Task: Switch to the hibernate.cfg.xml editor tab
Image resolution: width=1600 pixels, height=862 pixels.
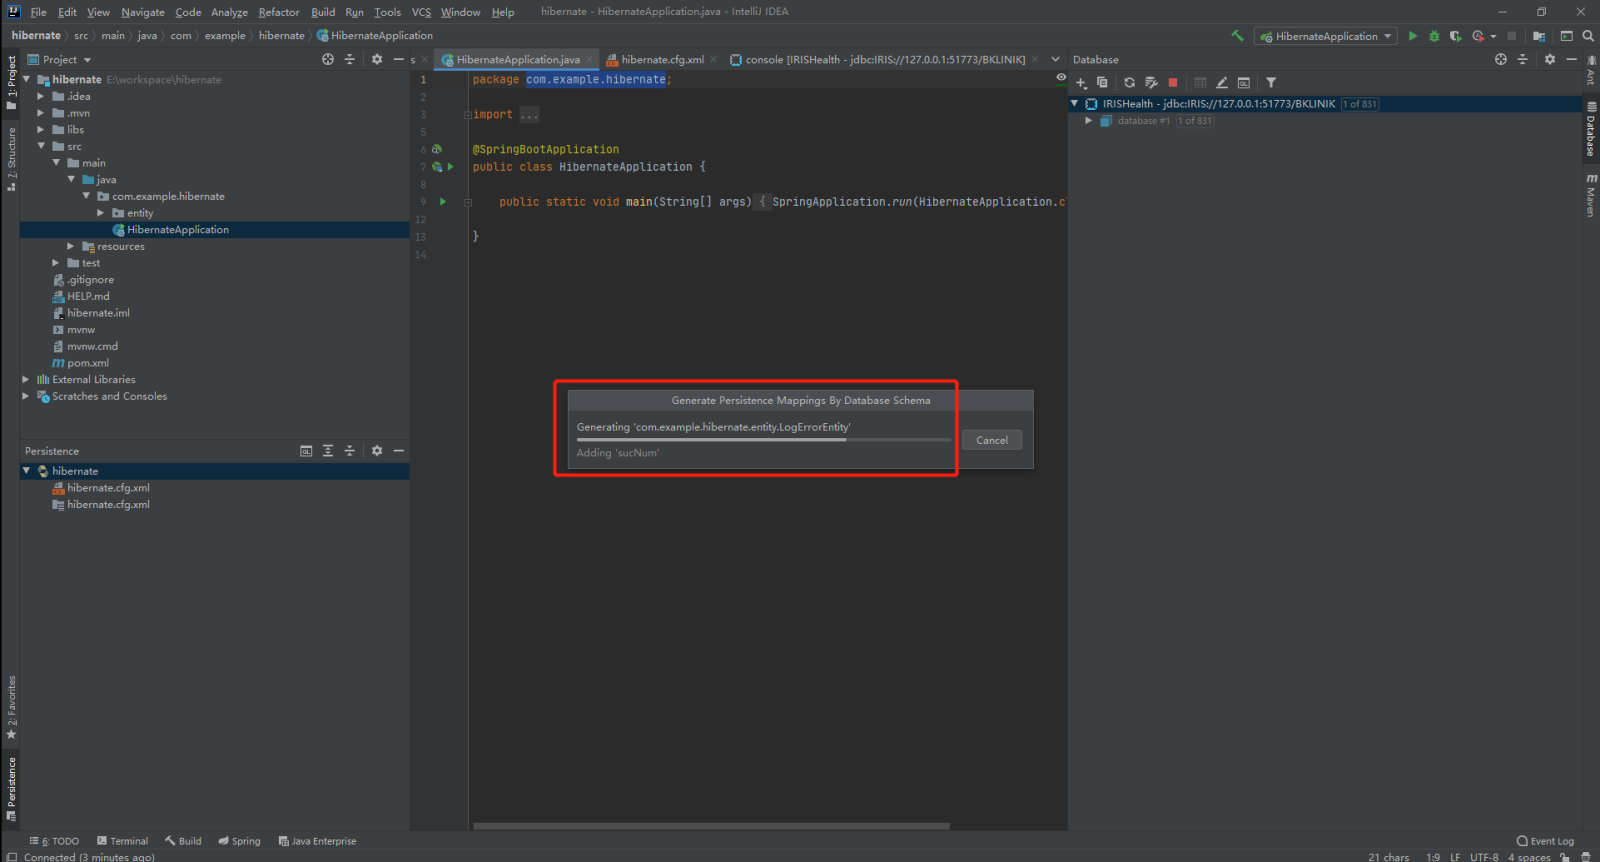Action: point(661,60)
